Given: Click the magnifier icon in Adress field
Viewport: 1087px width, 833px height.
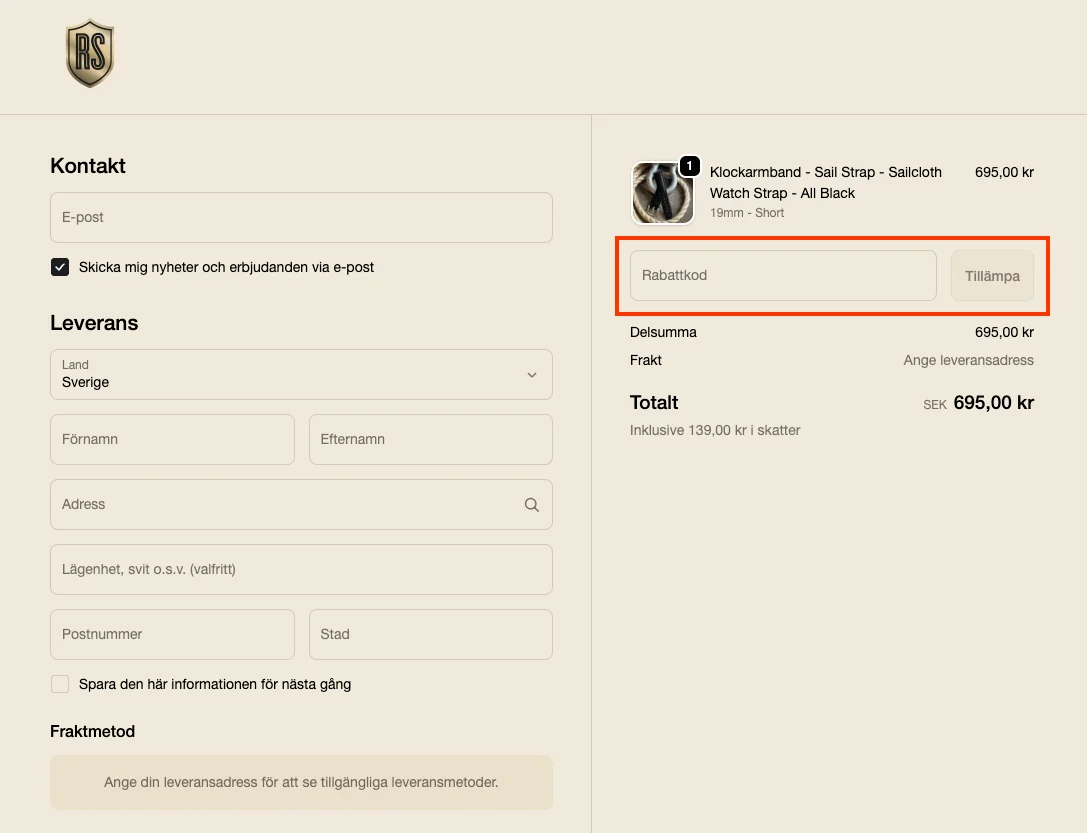Looking at the screenshot, I should (532, 505).
